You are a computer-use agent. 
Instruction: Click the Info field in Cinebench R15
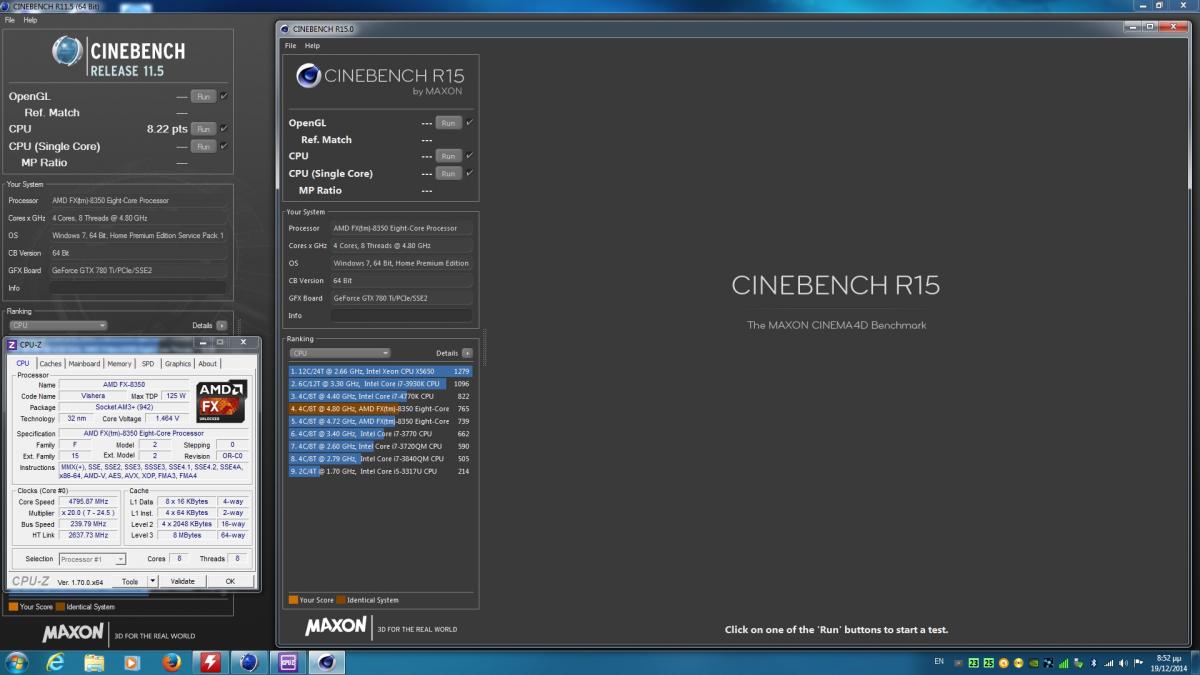pyautogui.click(x=401, y=315)
